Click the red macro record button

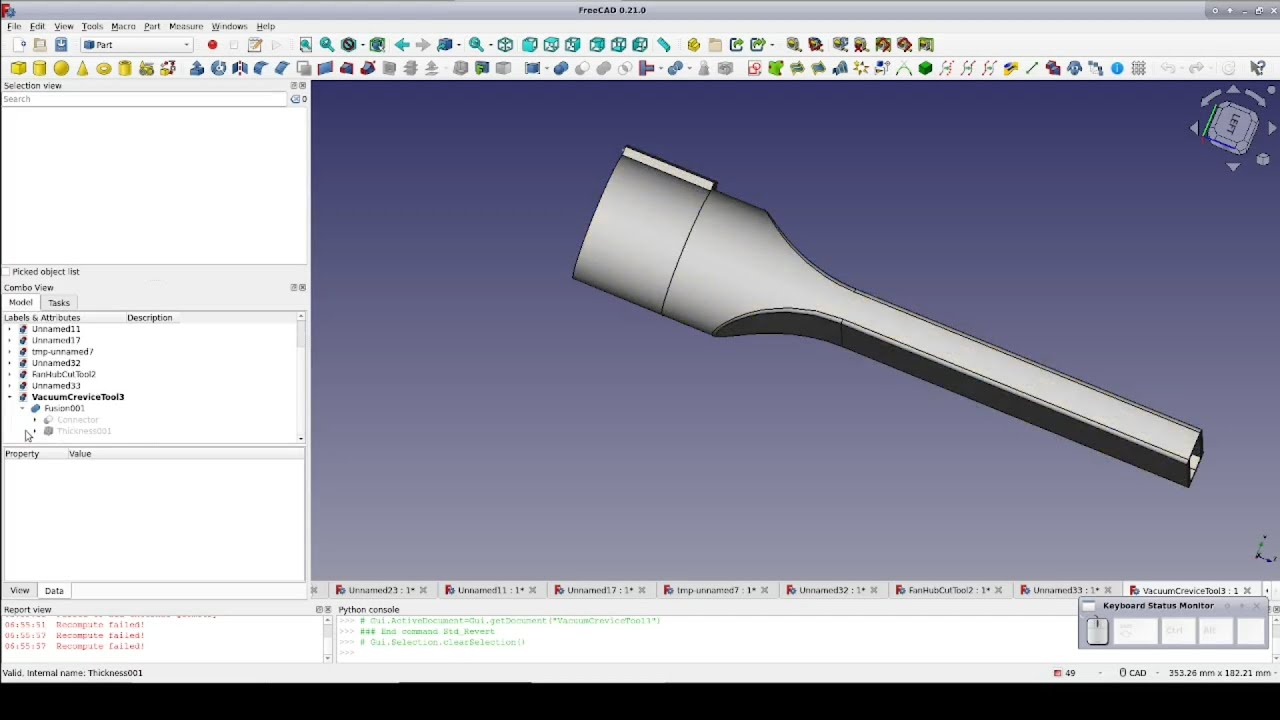coord(212,45)
